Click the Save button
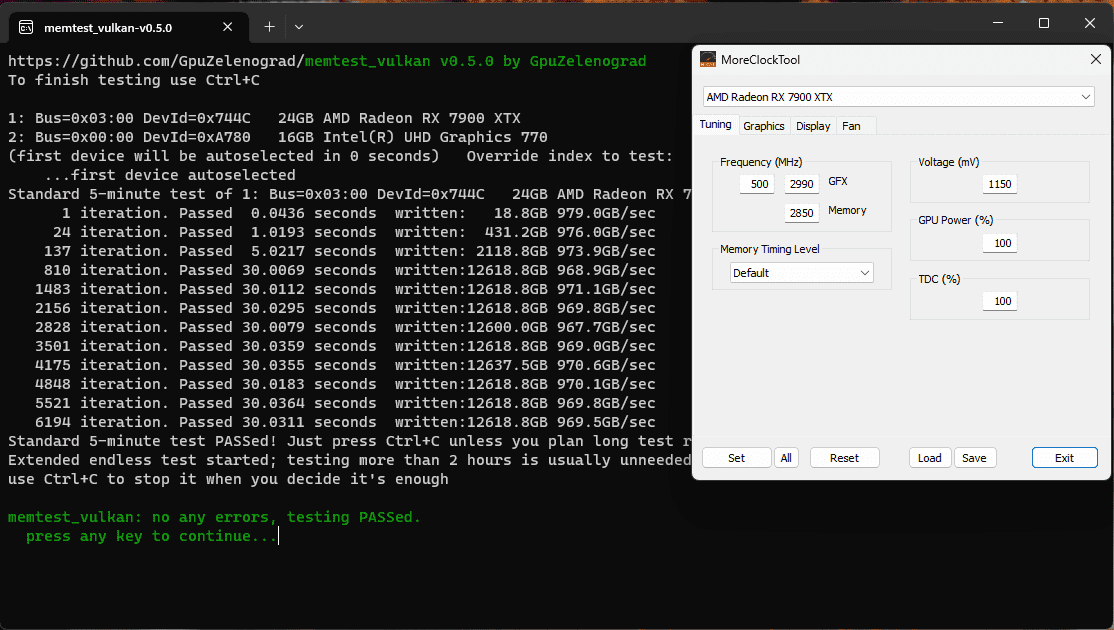1114x630 pixels. [975, 458]
